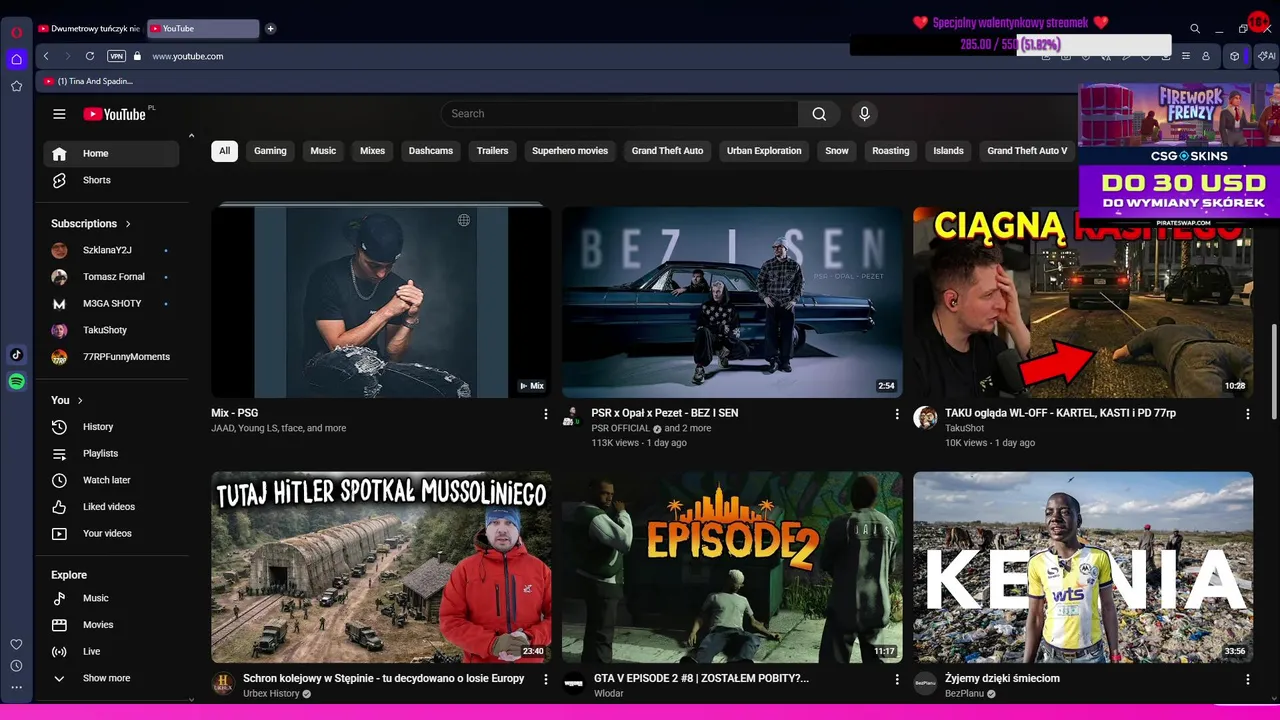Open the PSR OFFICIAL channel avatar
The image size is (1280, 720).
click(573, 417)
